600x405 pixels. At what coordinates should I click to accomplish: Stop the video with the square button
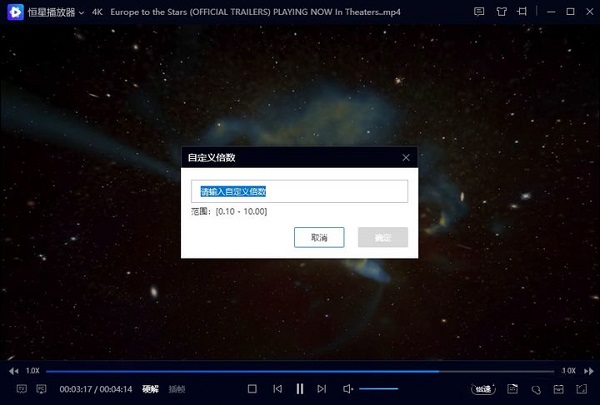coord(252,388)
